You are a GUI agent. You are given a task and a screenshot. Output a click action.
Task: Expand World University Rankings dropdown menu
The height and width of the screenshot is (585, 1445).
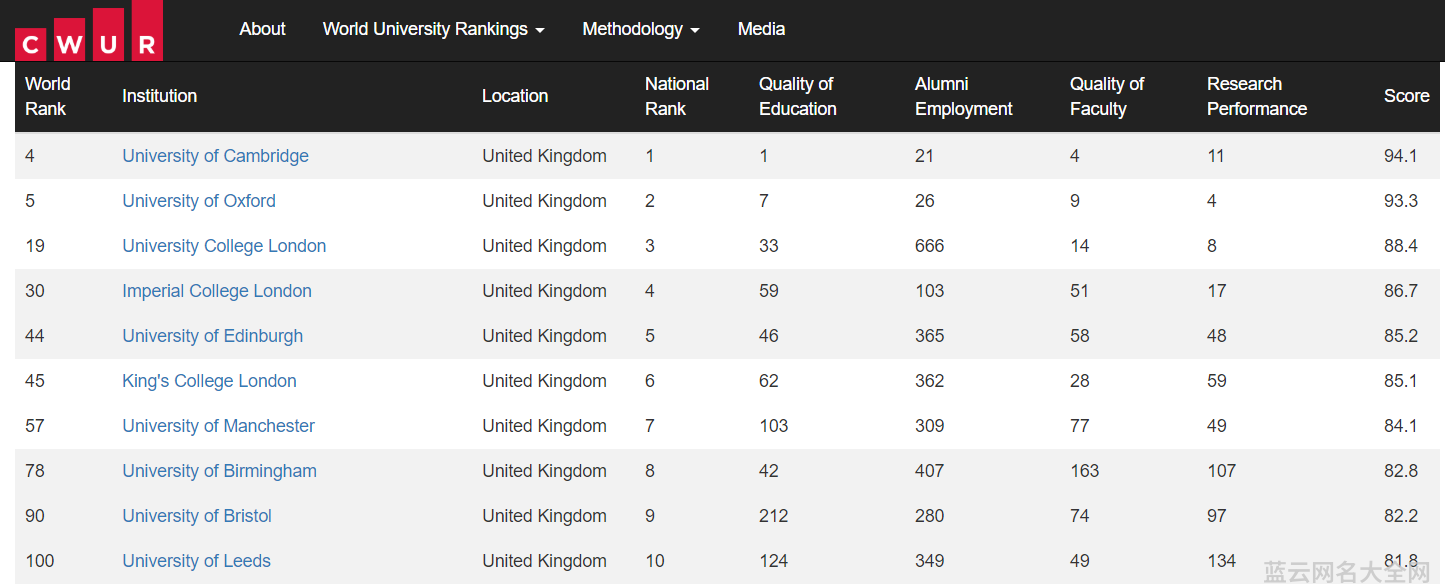click(433, 29)
